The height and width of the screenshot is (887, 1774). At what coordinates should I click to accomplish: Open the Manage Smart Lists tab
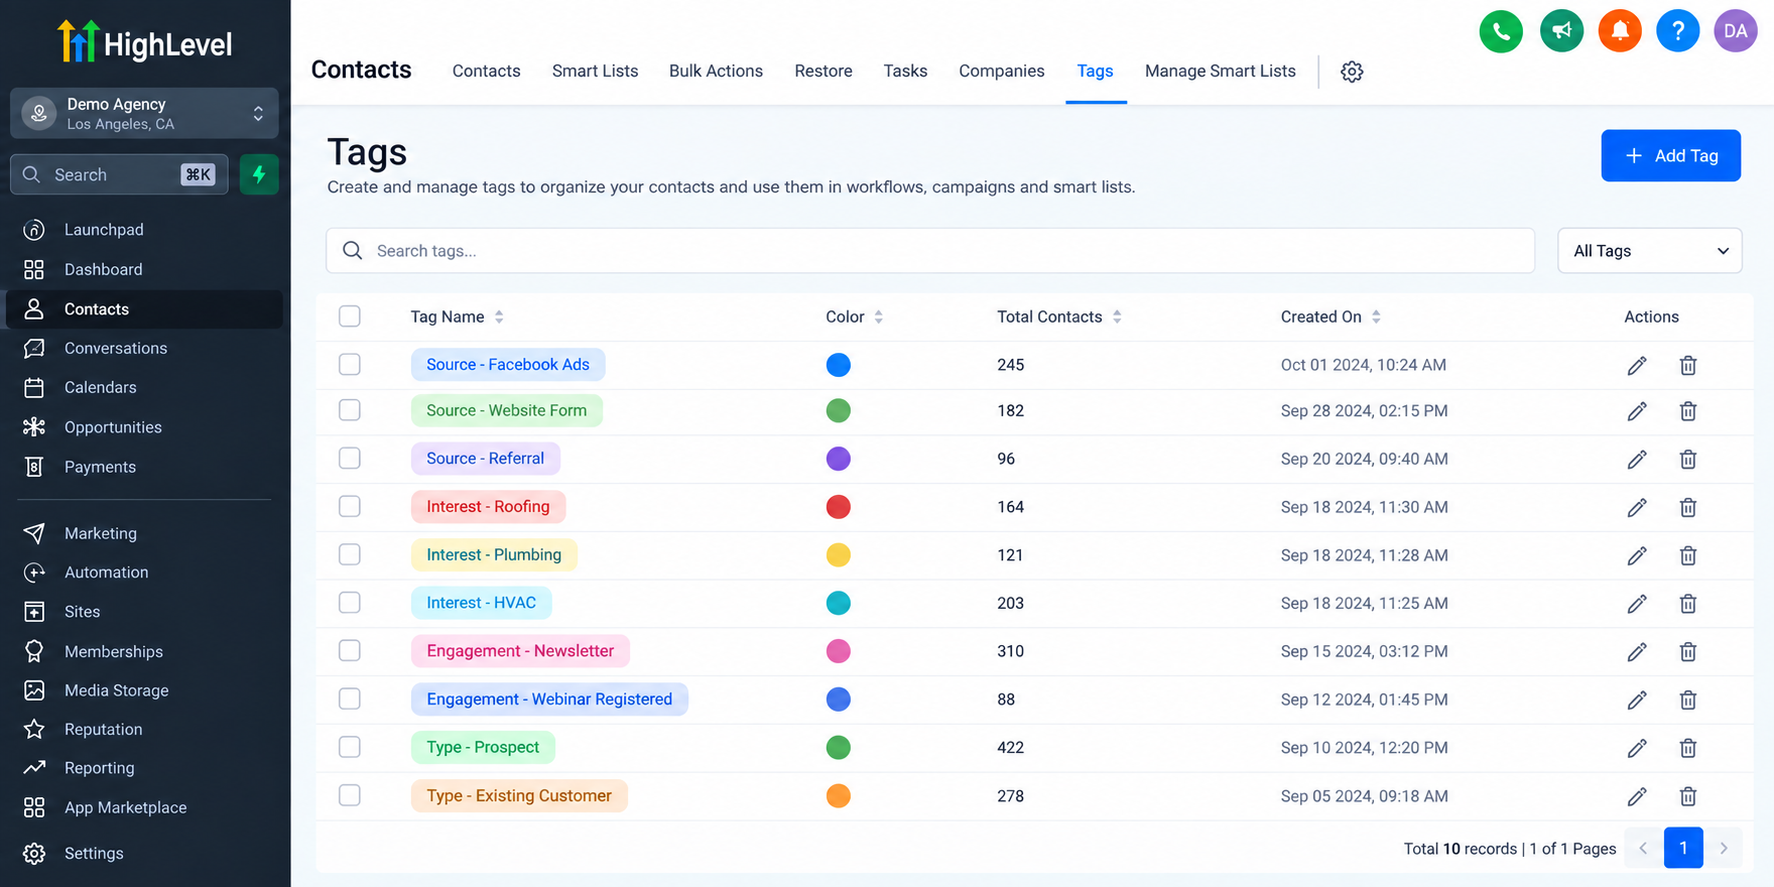(1220, 71)
